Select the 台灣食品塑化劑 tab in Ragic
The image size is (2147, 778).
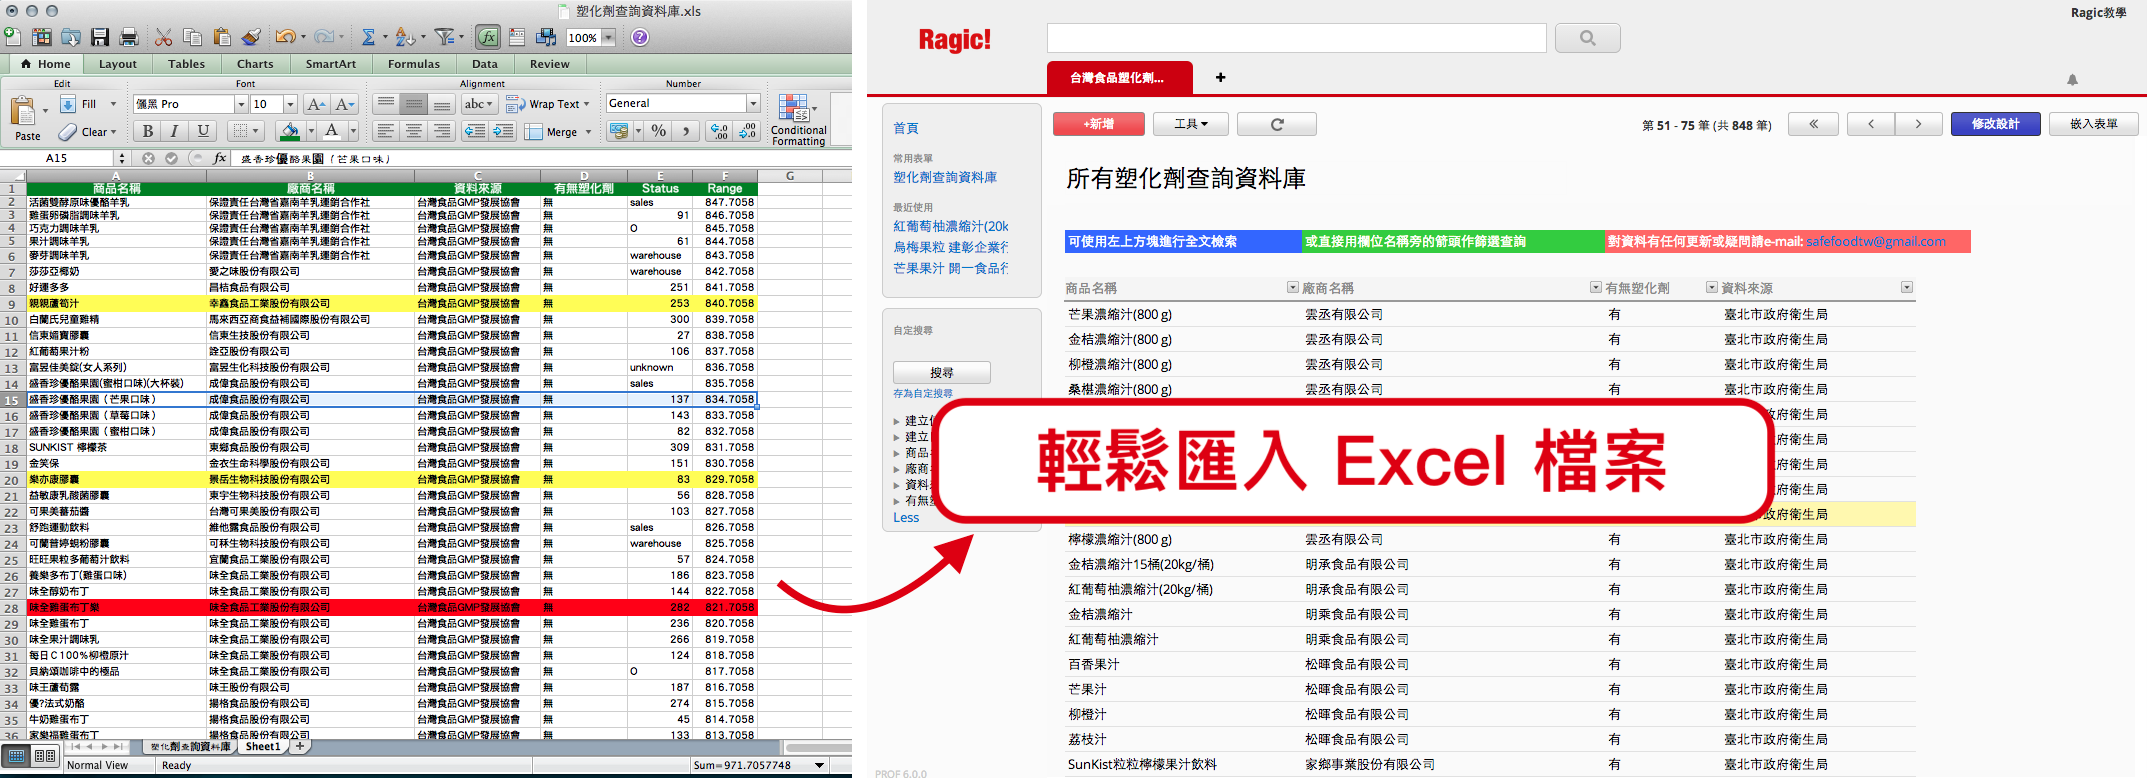pyautogui.click(x=1118, y=77)
